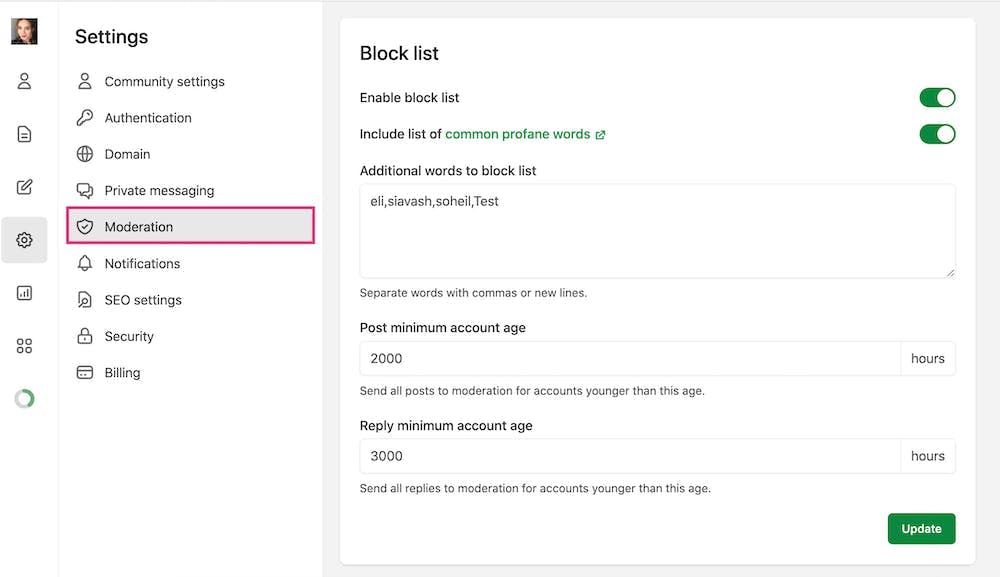Open the profile avatar in the sidebar
The image size is (1000, 577).
click(x=23, y=31)
